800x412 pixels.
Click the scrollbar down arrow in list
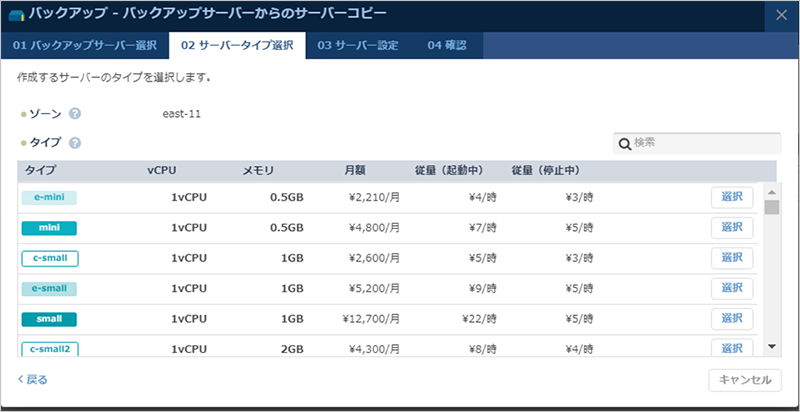[772, 346]
